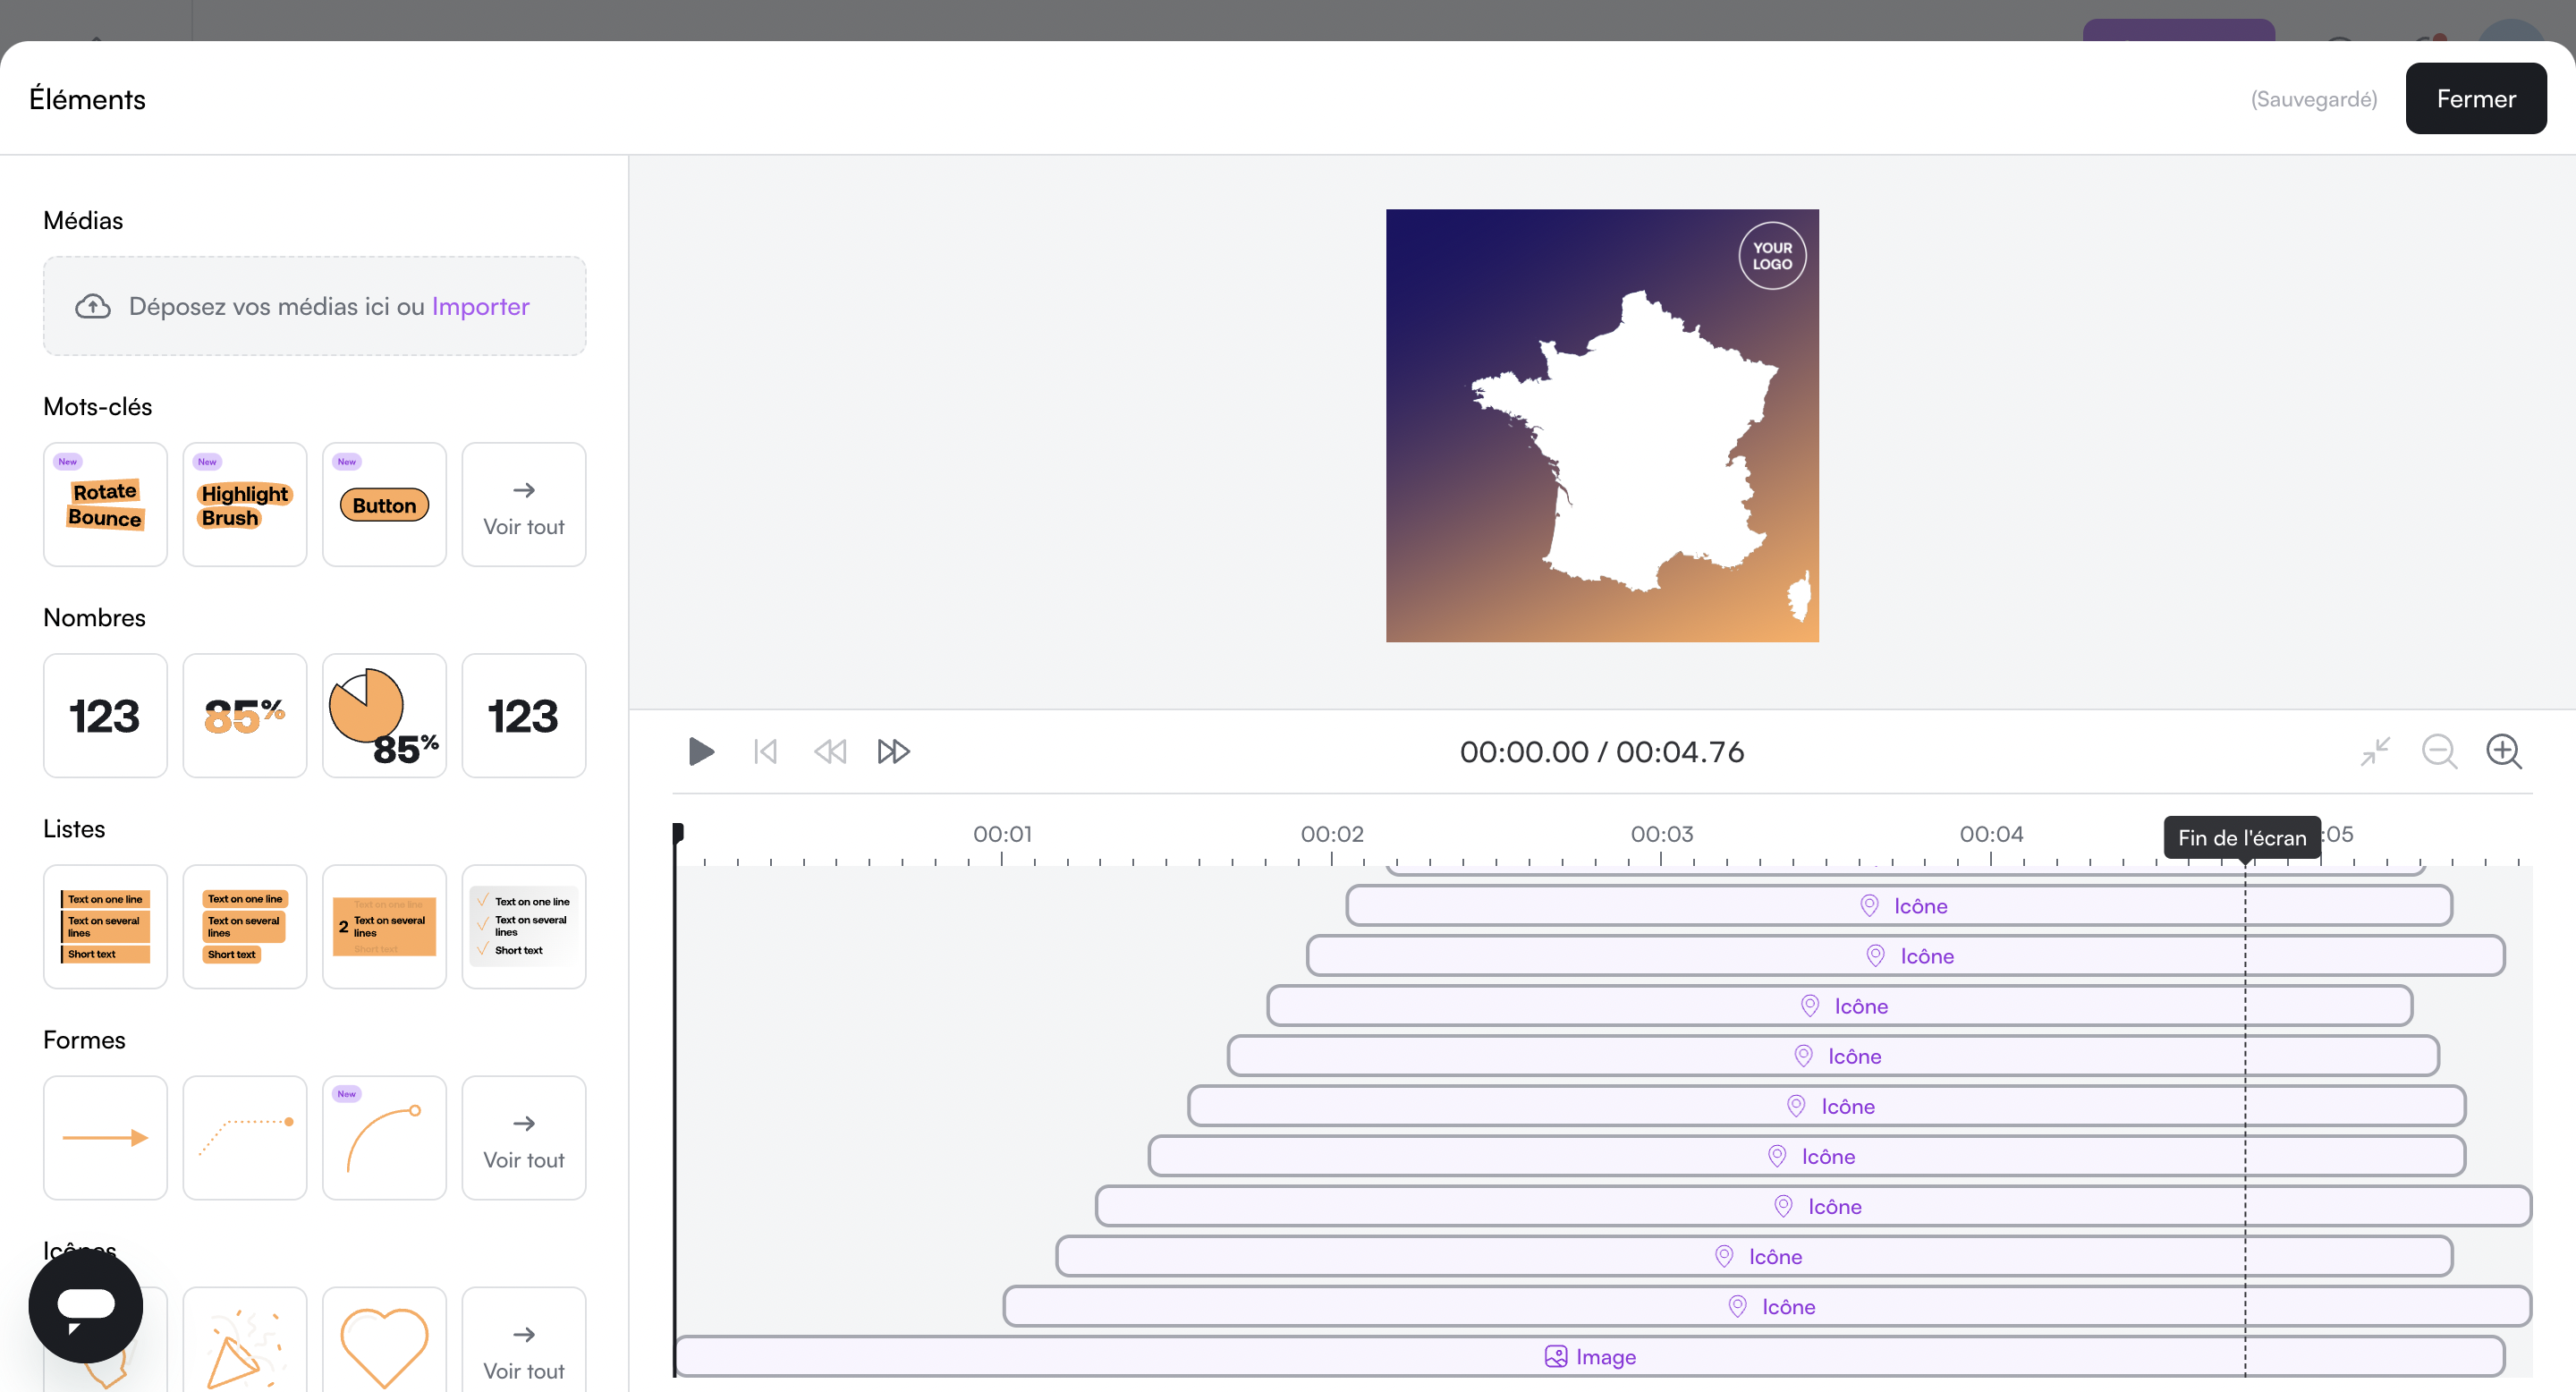Open Voir tout for Mots-clés

[524, 504]
